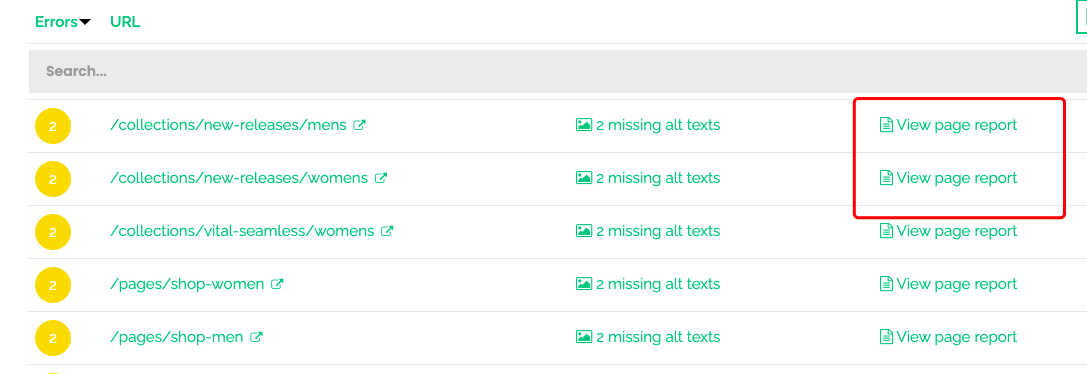The height and width of the screenshot is (374, 1087).
Task: Click document icon on first View page report
Action: click(x=886, y=125)
